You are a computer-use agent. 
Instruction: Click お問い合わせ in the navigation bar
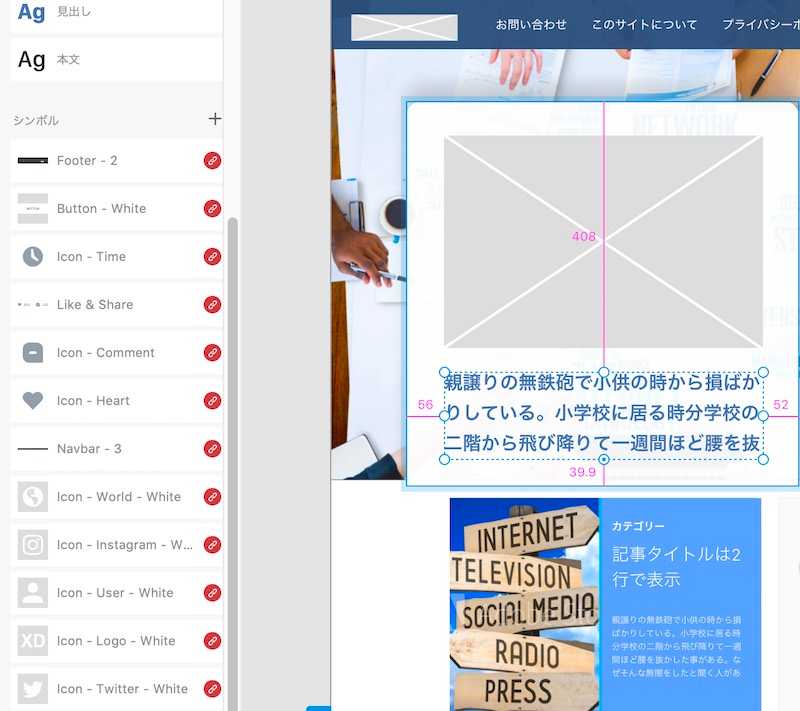click(x=531, y=25)
